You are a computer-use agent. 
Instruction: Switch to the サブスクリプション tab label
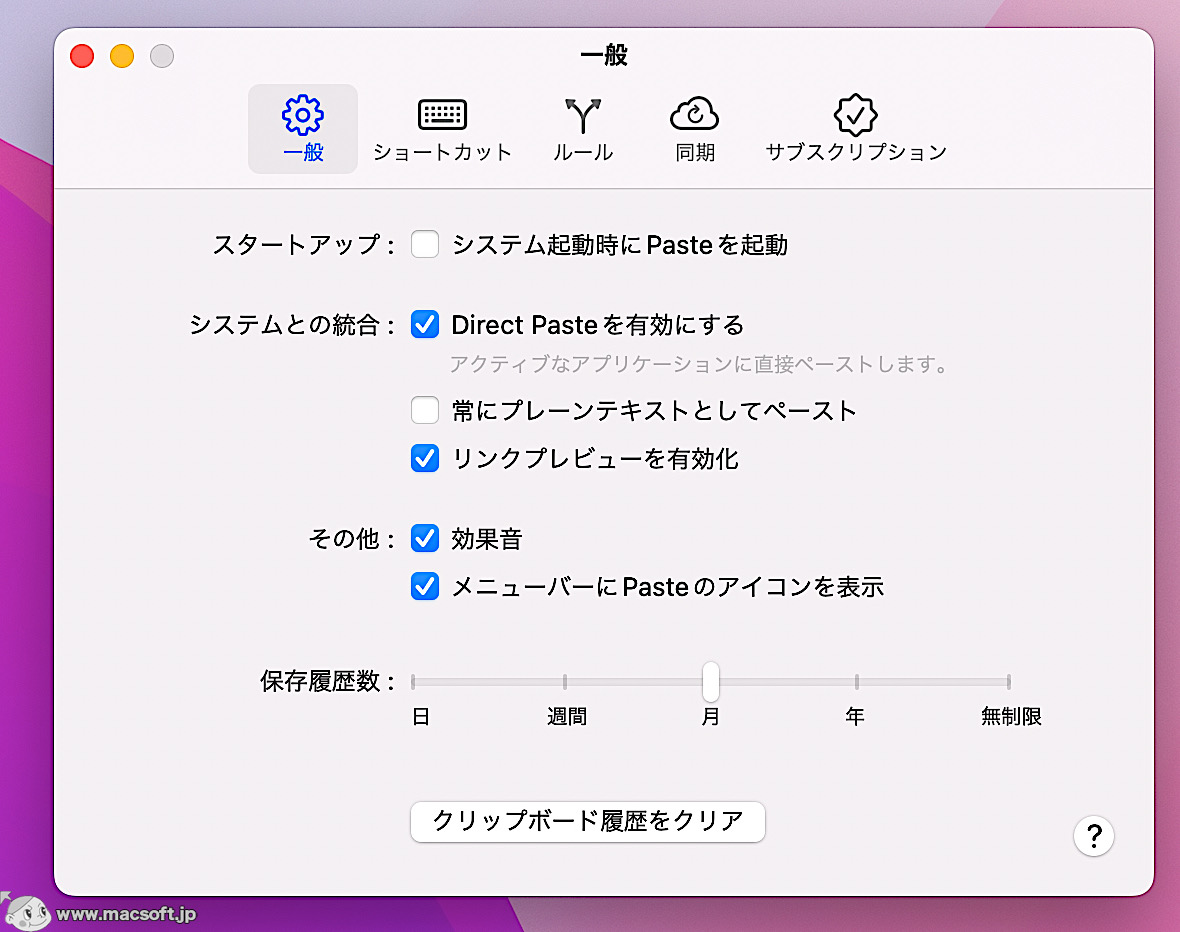coord(856,152)
